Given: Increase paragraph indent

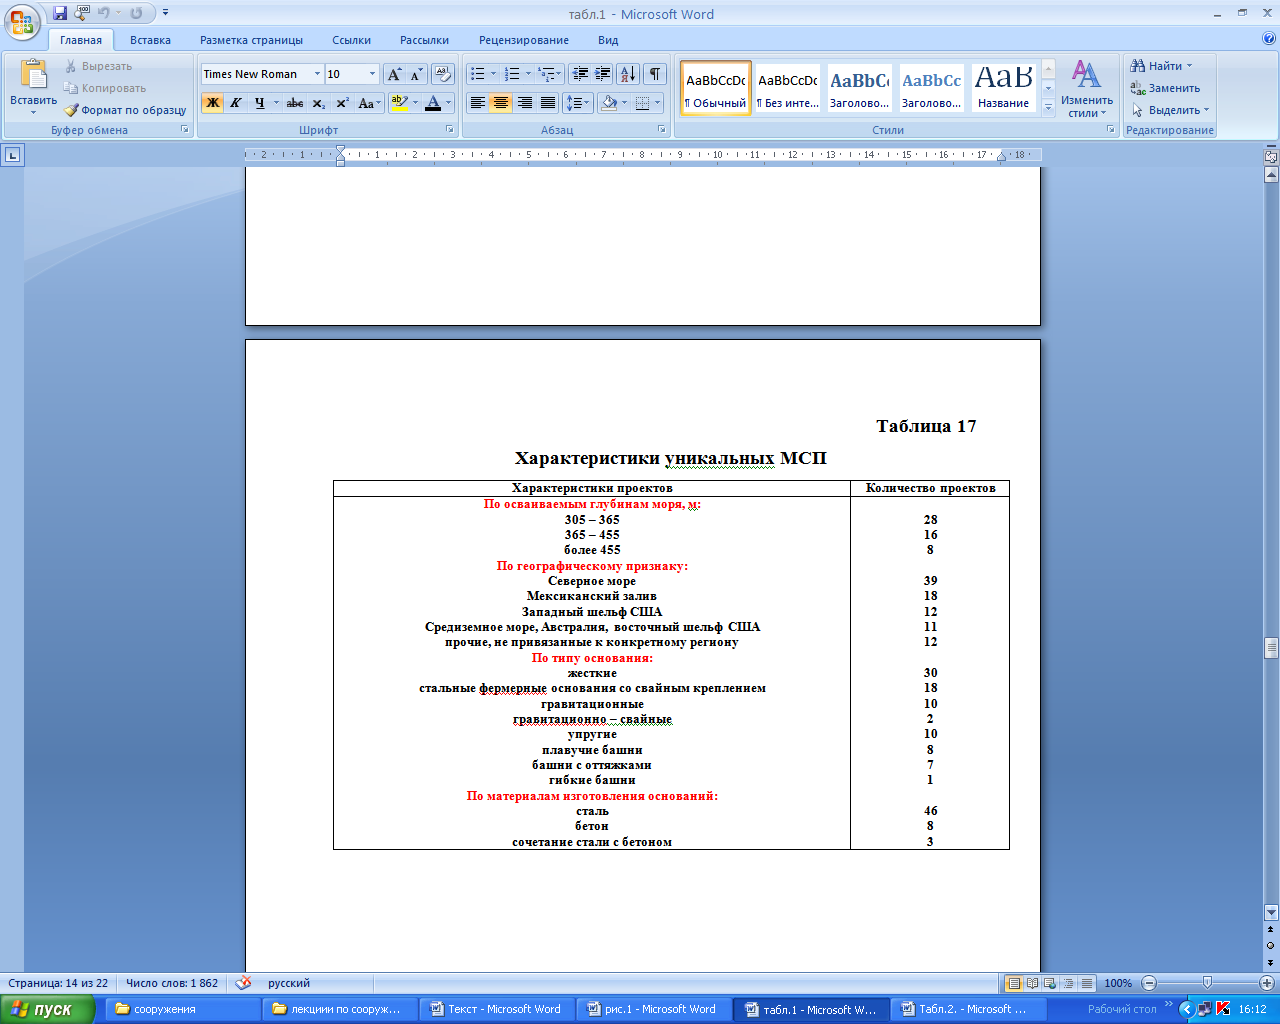Looking at the screenshot, I should [603, 74].
